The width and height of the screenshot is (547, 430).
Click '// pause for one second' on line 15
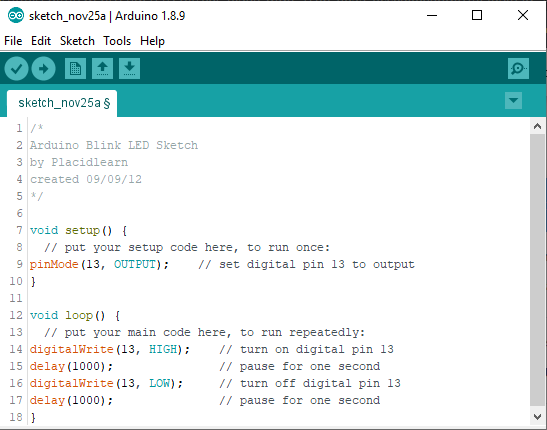pyautogui.click(x=299, y=367)
